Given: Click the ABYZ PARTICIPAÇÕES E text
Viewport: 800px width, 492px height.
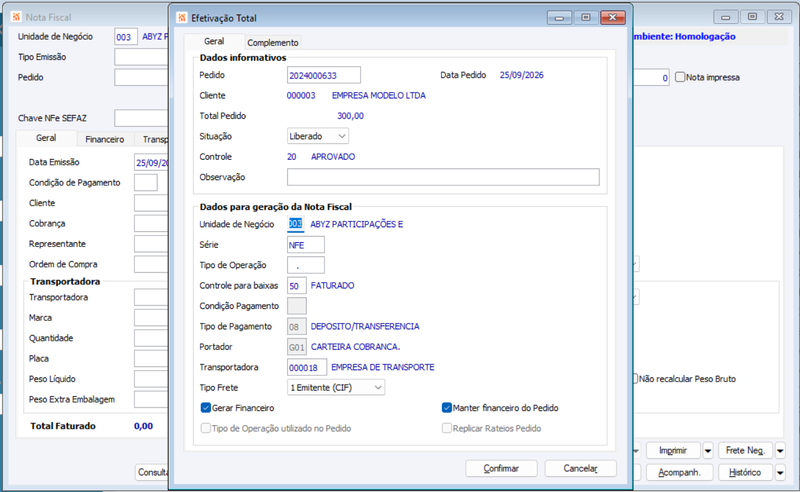Looking at the screenshot, I should click(x=357, y=224).
